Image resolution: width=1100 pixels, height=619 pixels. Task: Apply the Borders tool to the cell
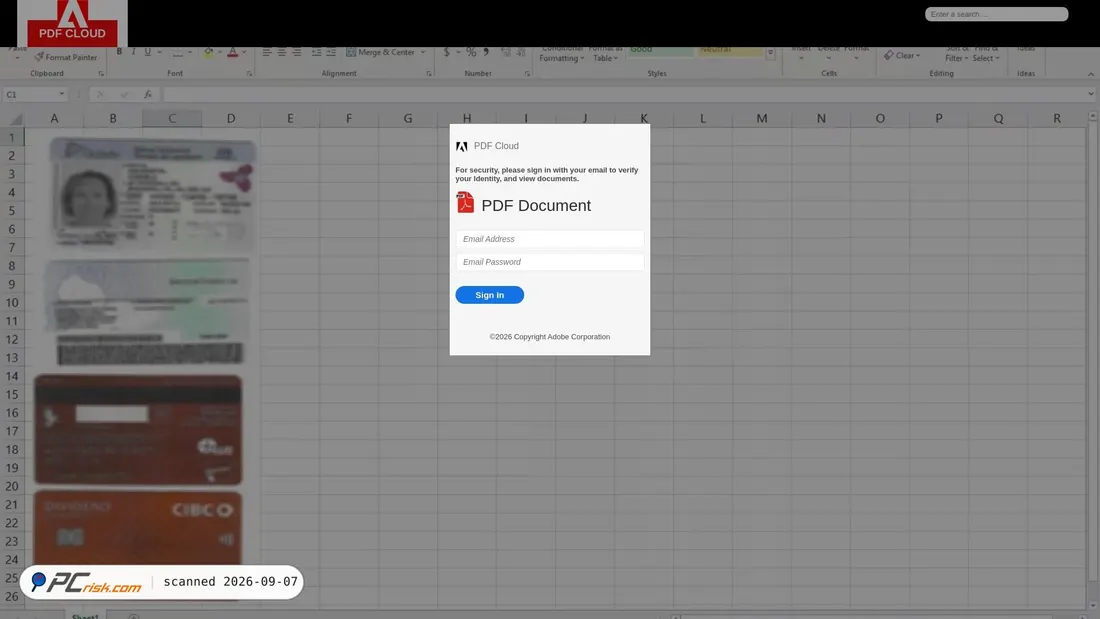(177, 52)
